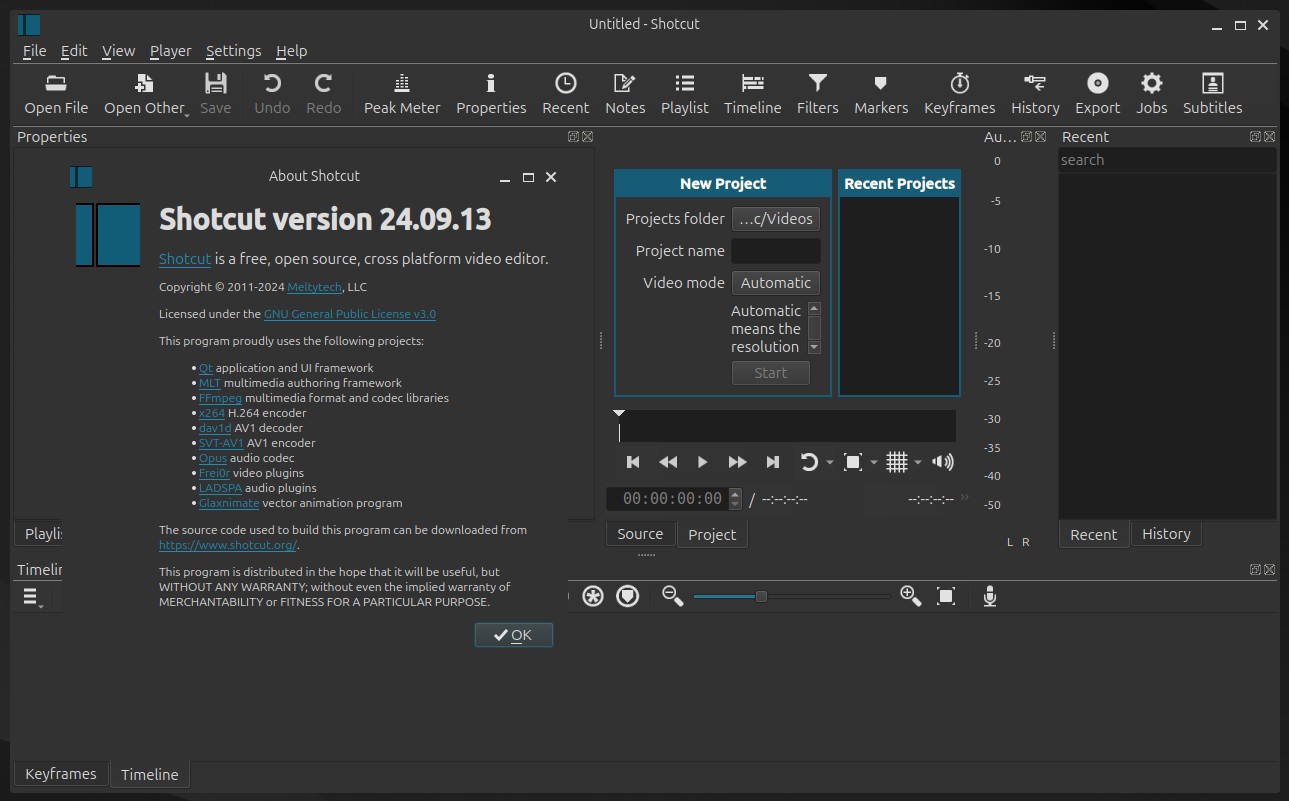
Task: Click the rewind playback button
Action: click(x=668, y=462)
